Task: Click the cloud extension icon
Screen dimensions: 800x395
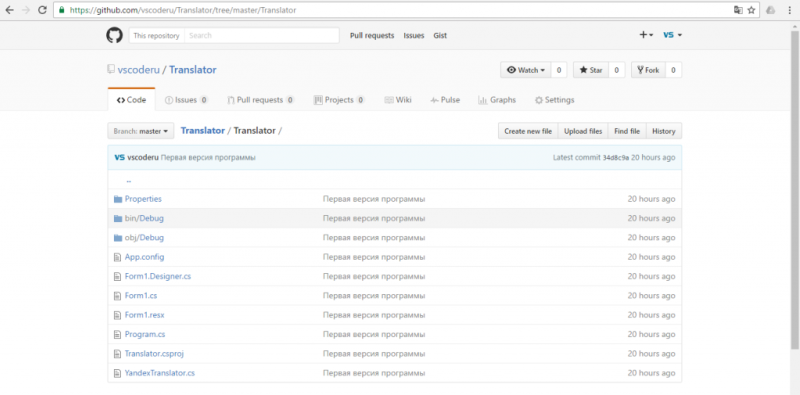Action: pyautogui.click(x=771, y=10)
